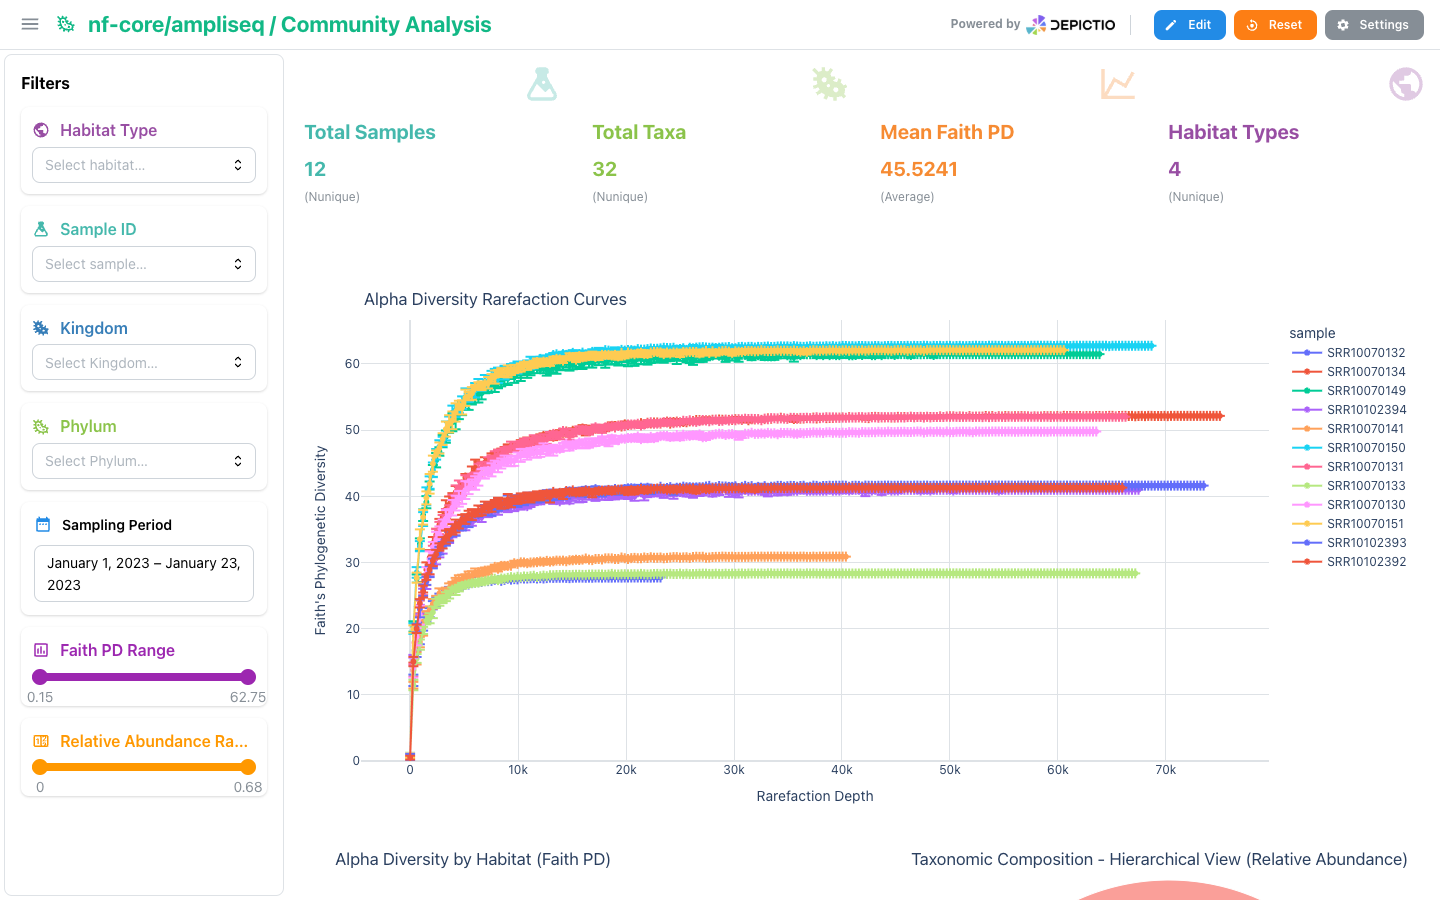Open the Select Phylum dropdown

tap(144, 461)
